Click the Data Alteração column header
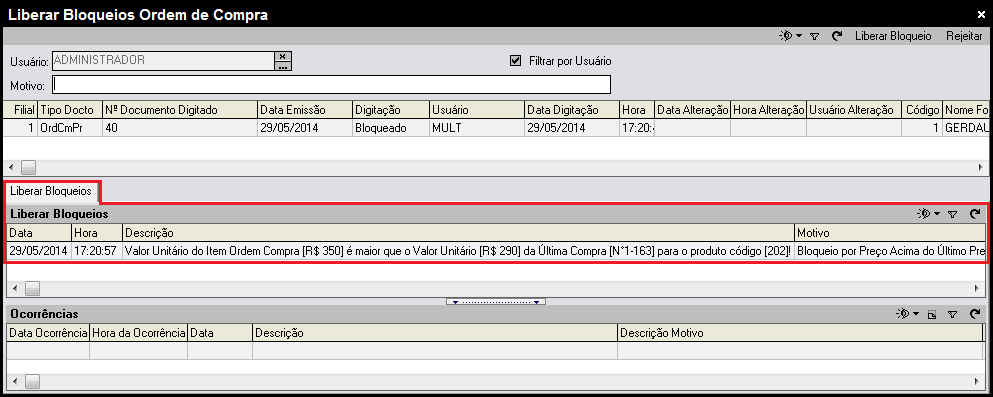The height and width of the screenshot is (397, 993). click(x=693, y=110)
